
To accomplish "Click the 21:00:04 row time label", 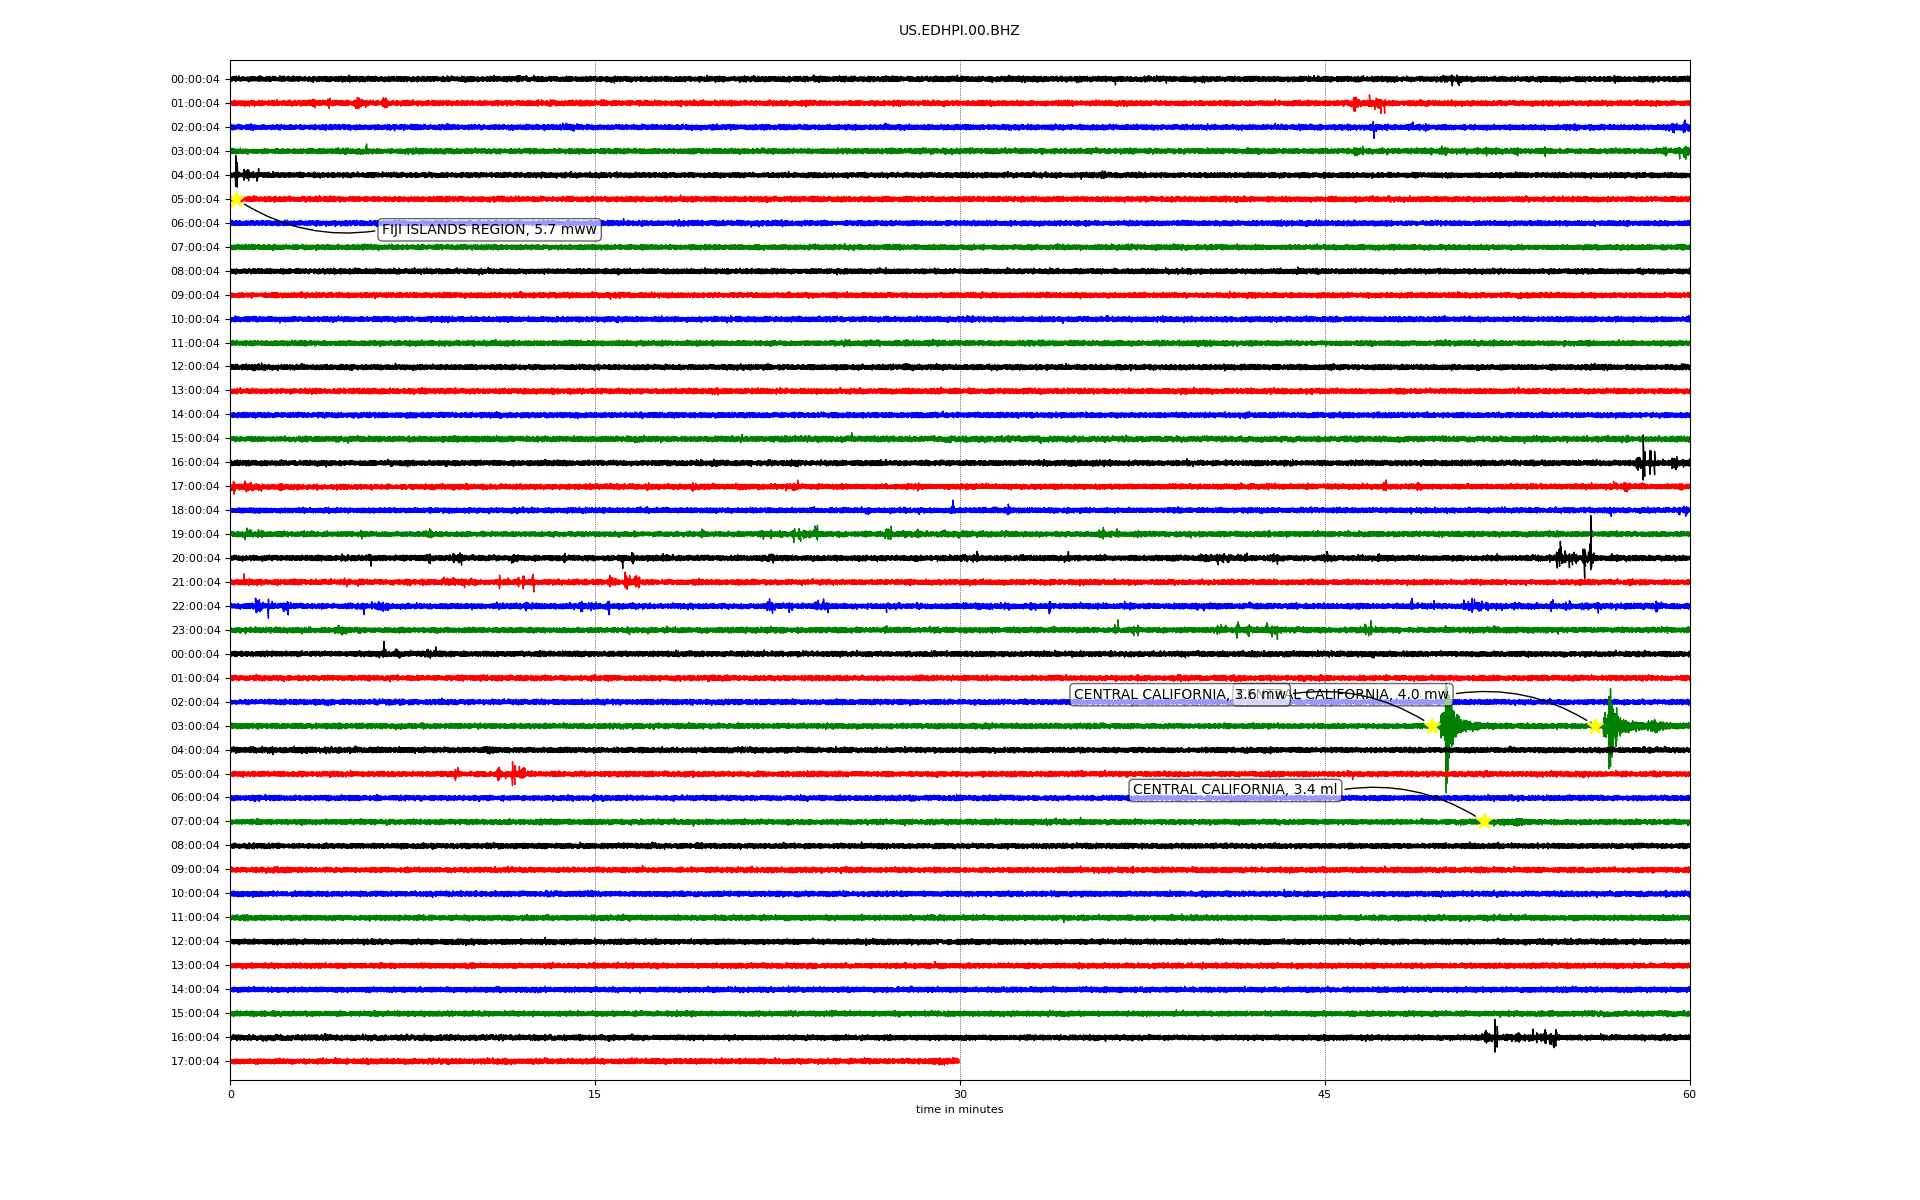I will pos(195,582).
